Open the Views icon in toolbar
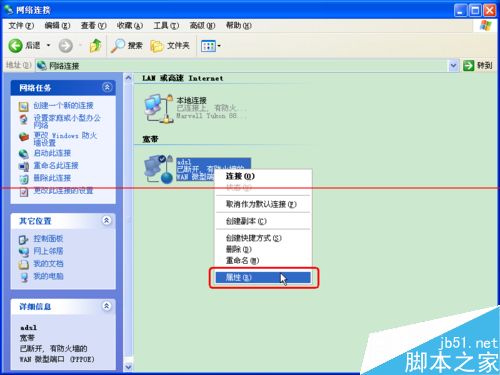Image resolution: width=500 pixels, height=375 pixels. pyautogui.click(x=209, y=46)
